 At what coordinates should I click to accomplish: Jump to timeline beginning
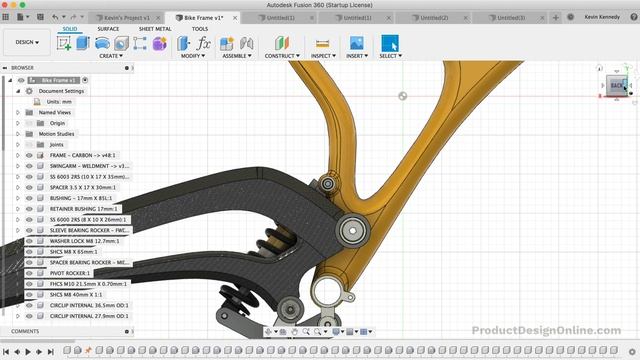click(6, 351)
